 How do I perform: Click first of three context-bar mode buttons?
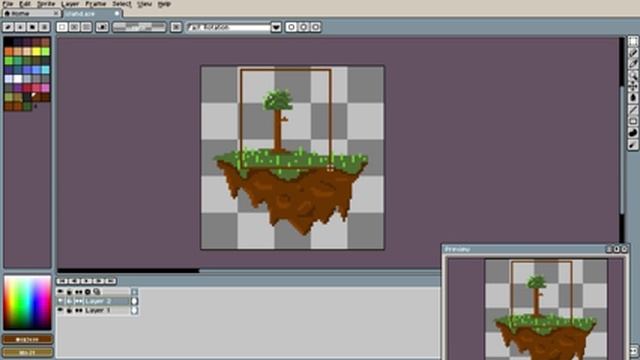[x=62, y=27]
